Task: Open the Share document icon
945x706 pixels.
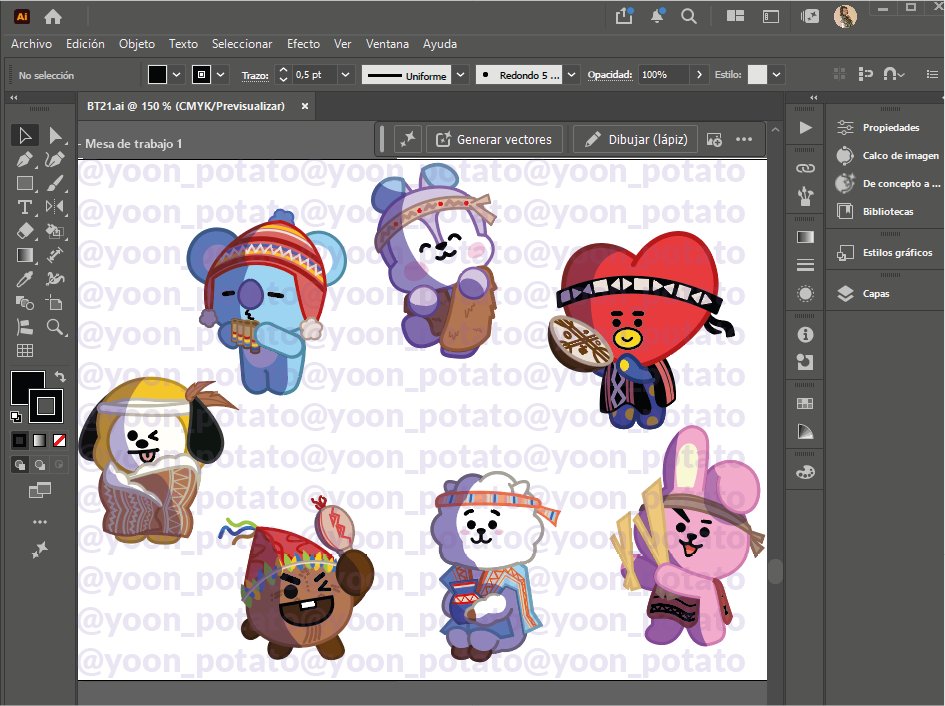Action: (624, 16)
